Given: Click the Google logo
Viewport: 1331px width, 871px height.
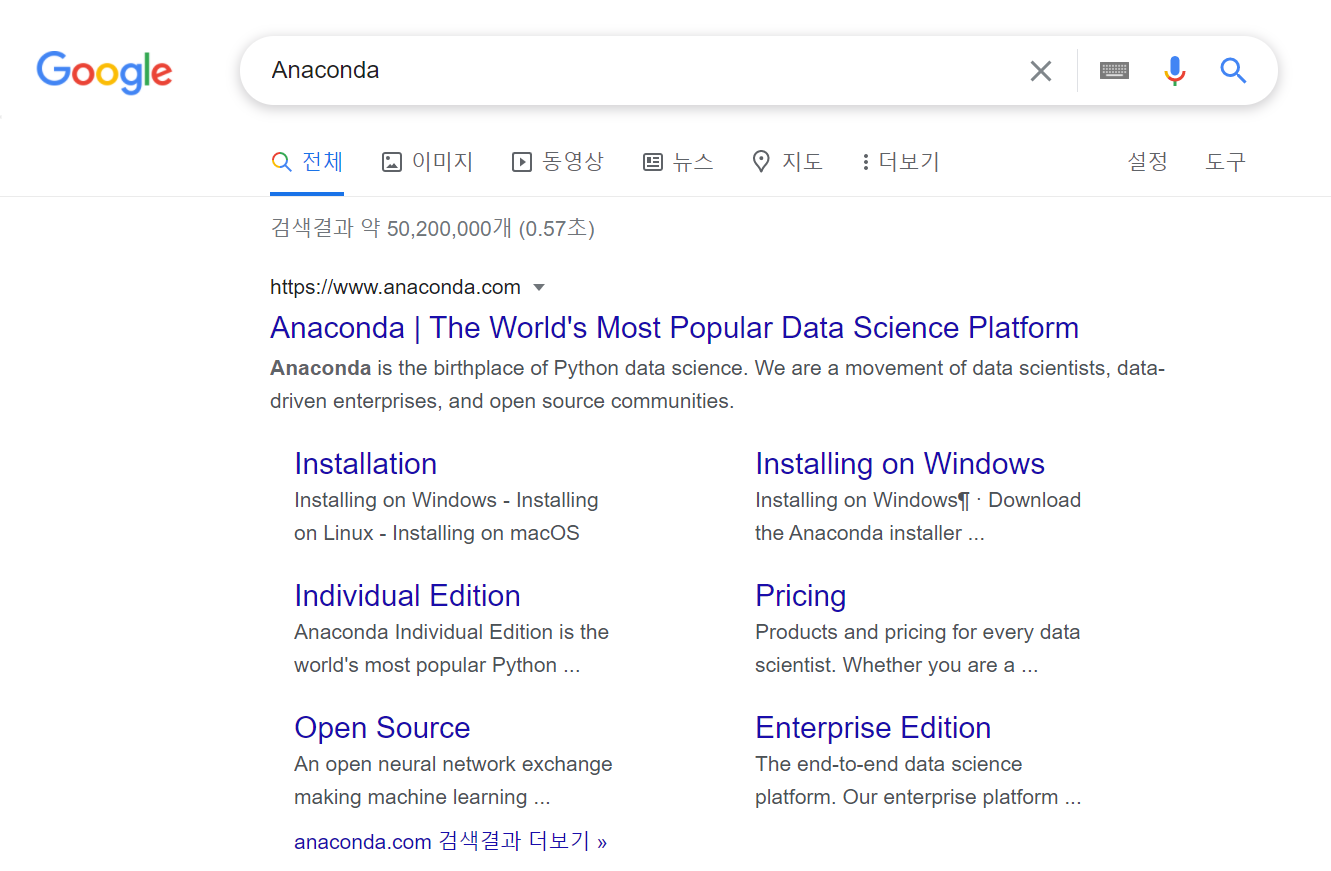Looking at the screenshot, I should tap(104, 72).
